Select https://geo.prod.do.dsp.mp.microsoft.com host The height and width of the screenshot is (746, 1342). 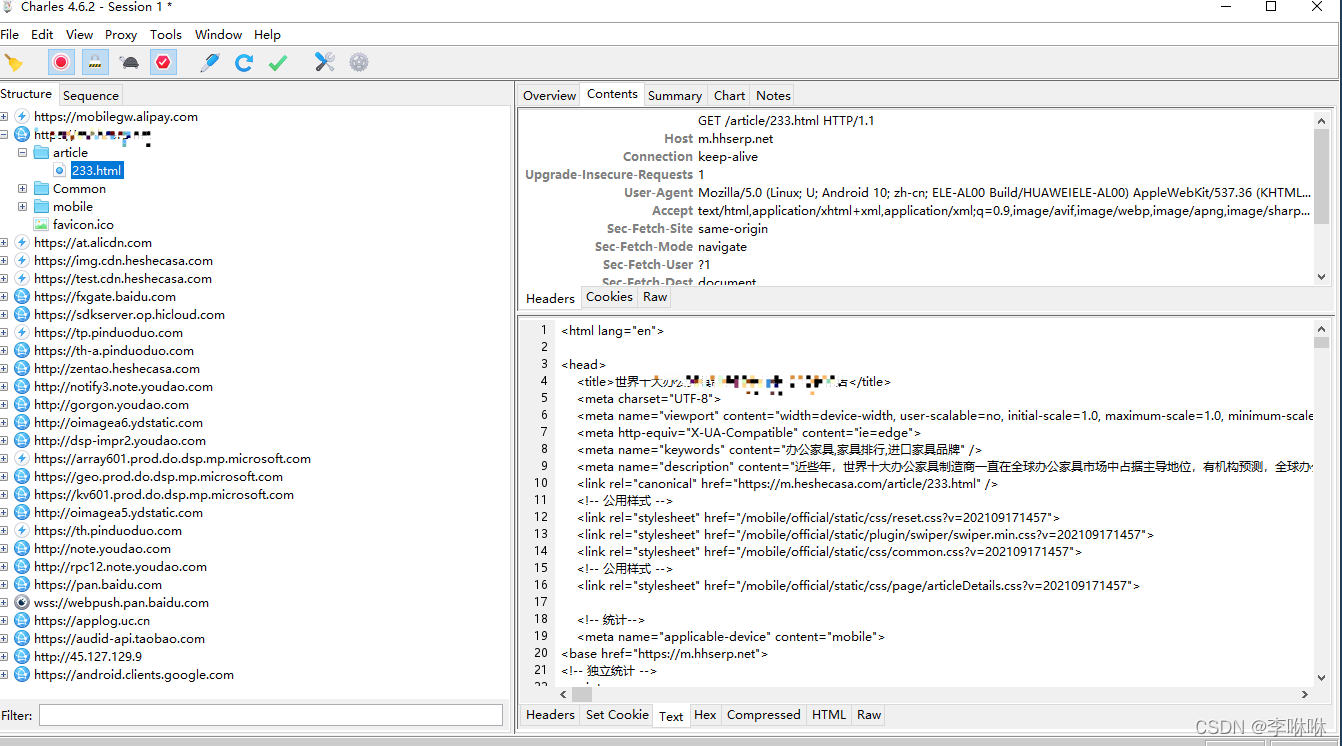coord(158,477)
